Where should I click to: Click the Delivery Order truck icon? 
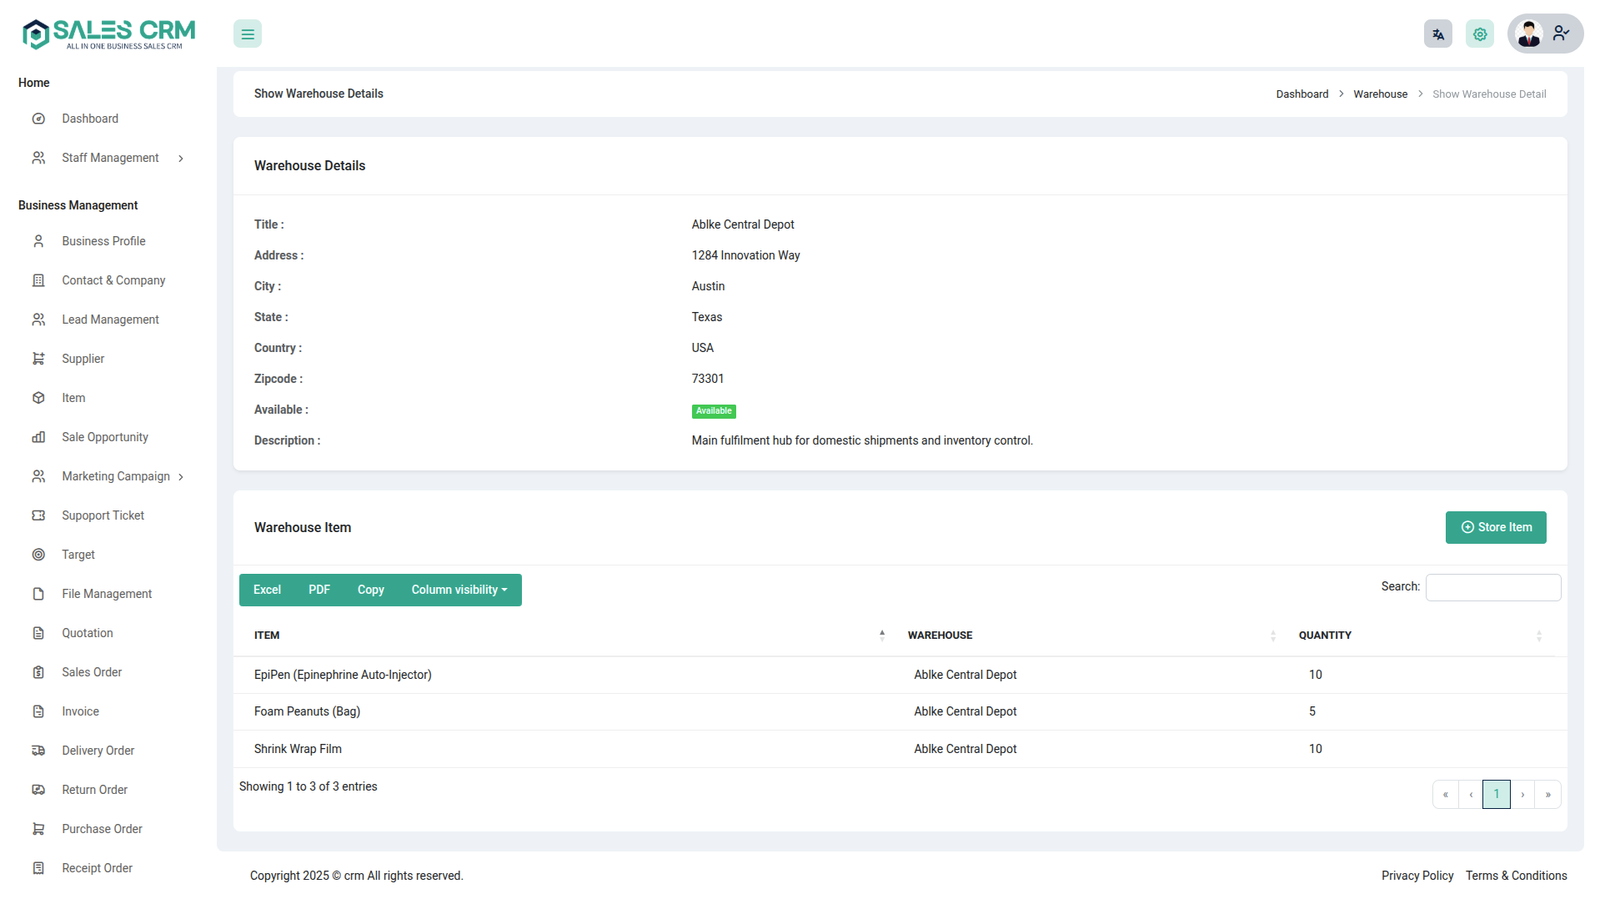[38, 751]
